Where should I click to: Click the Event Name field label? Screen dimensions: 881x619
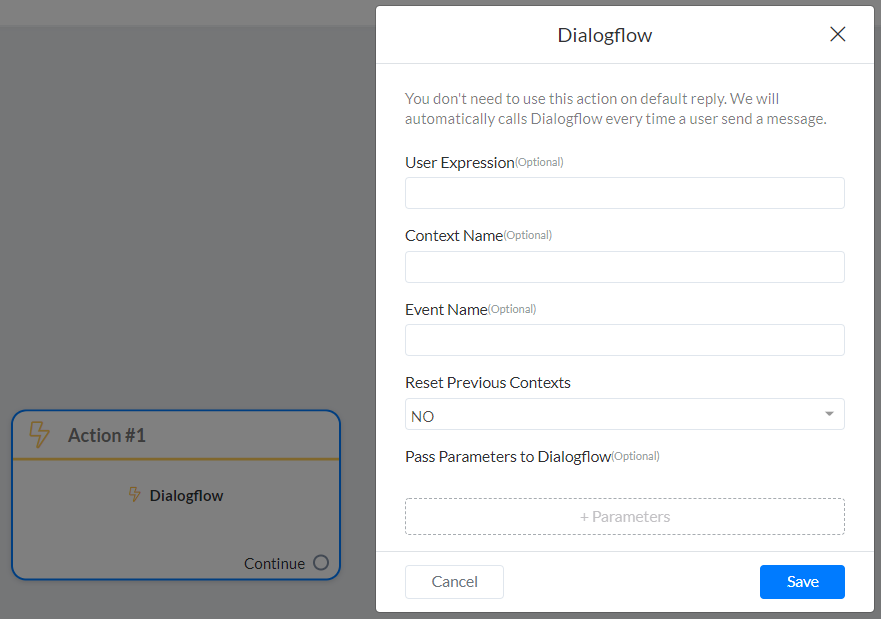[446, 310]
